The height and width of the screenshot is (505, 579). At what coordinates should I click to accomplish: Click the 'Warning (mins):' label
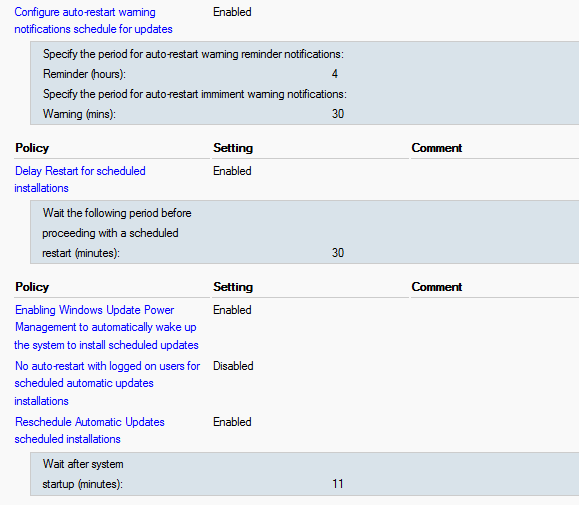click(x=79, y=114)
